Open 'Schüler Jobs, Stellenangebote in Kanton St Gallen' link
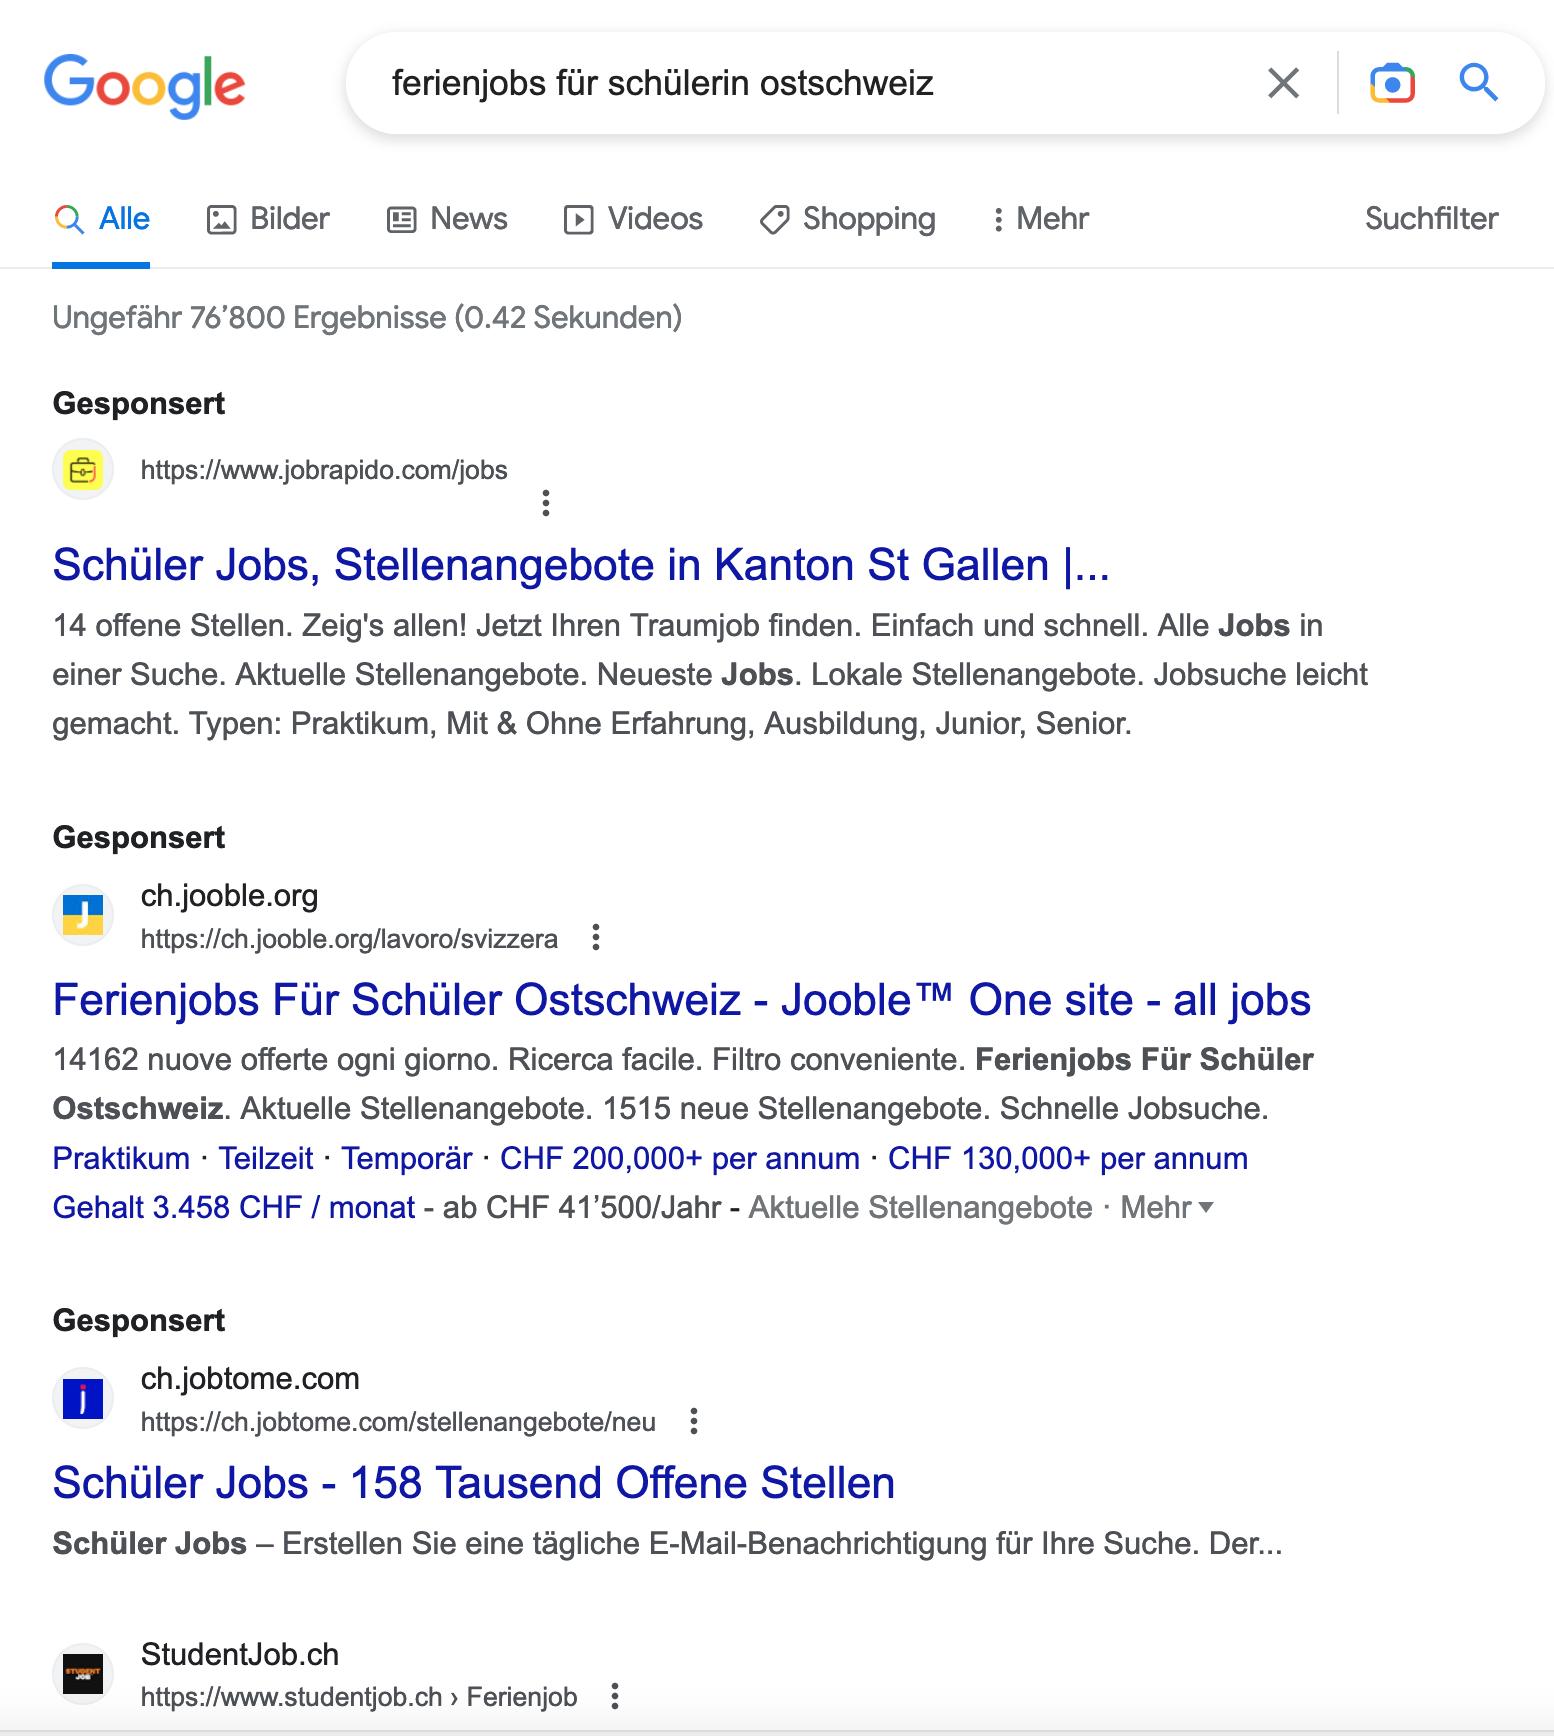Viewport: 1554px width, 1736px height. [581, 565]
